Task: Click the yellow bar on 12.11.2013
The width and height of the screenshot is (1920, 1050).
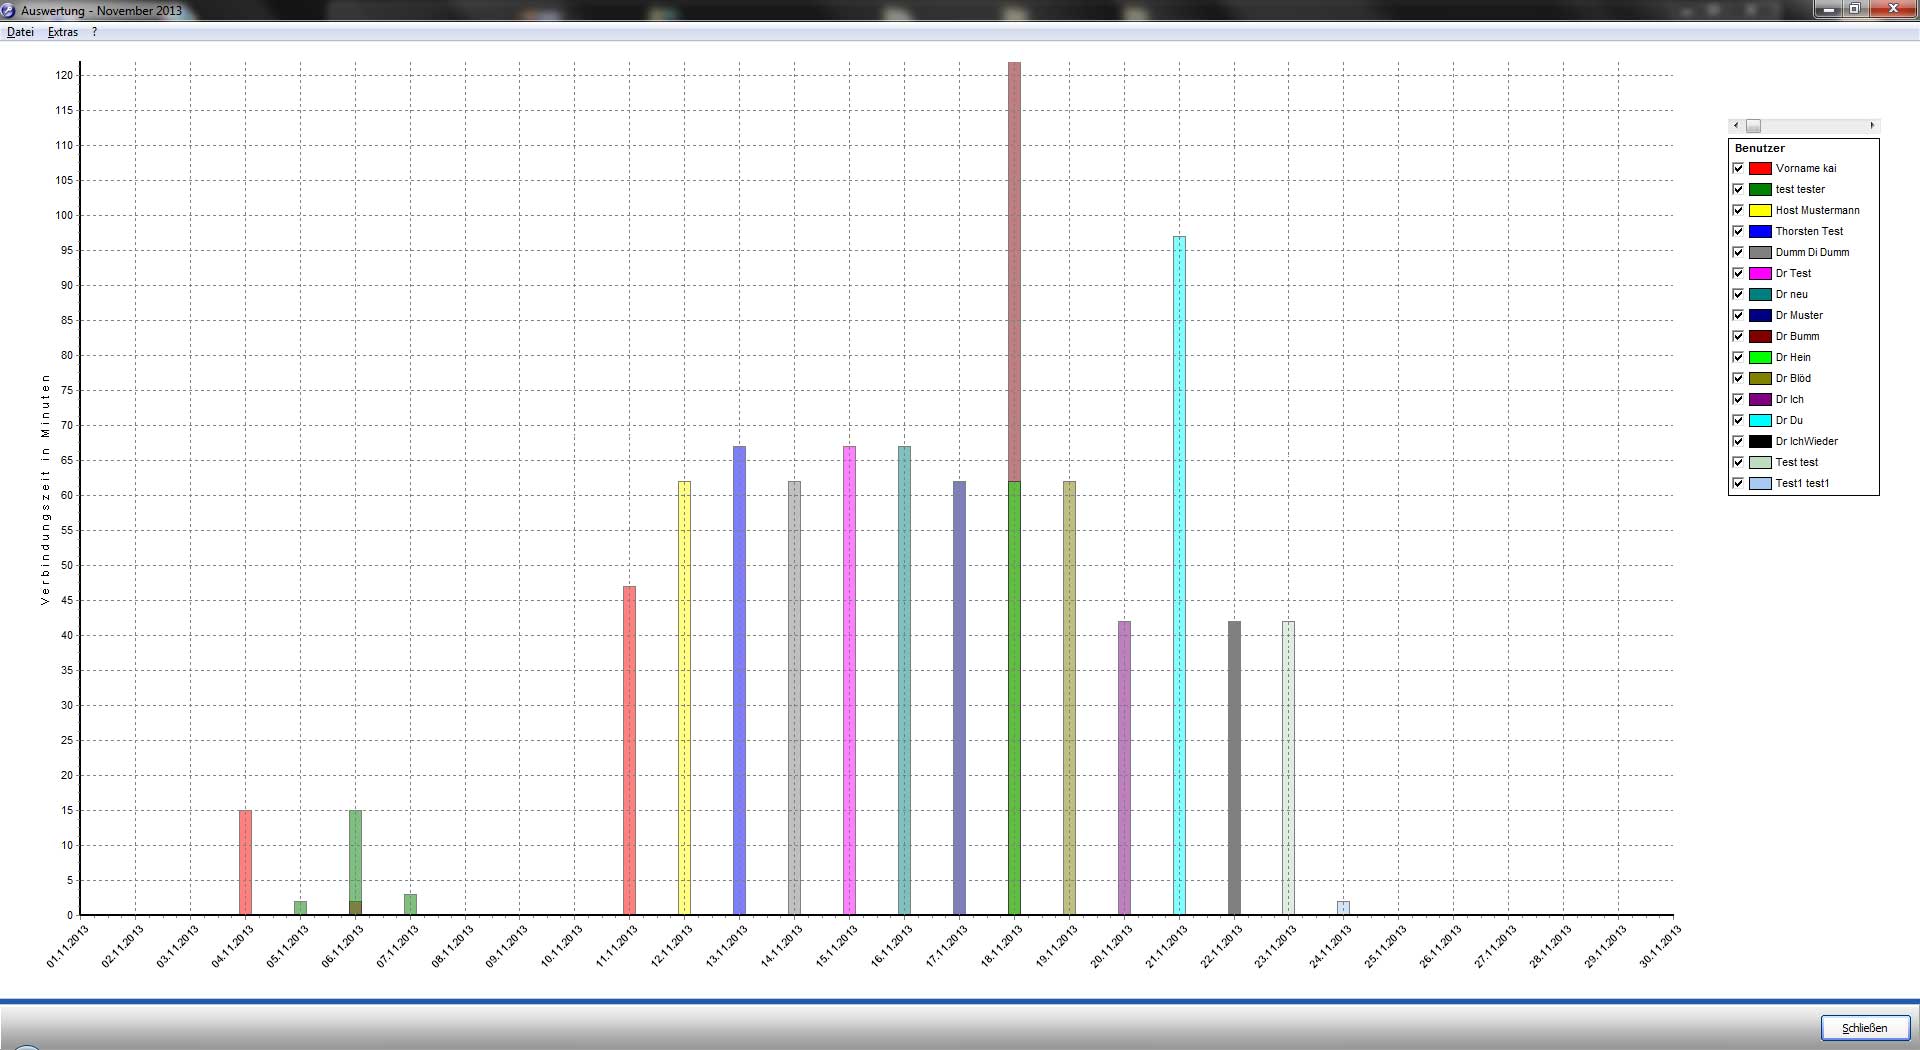Action: (684, 698)
